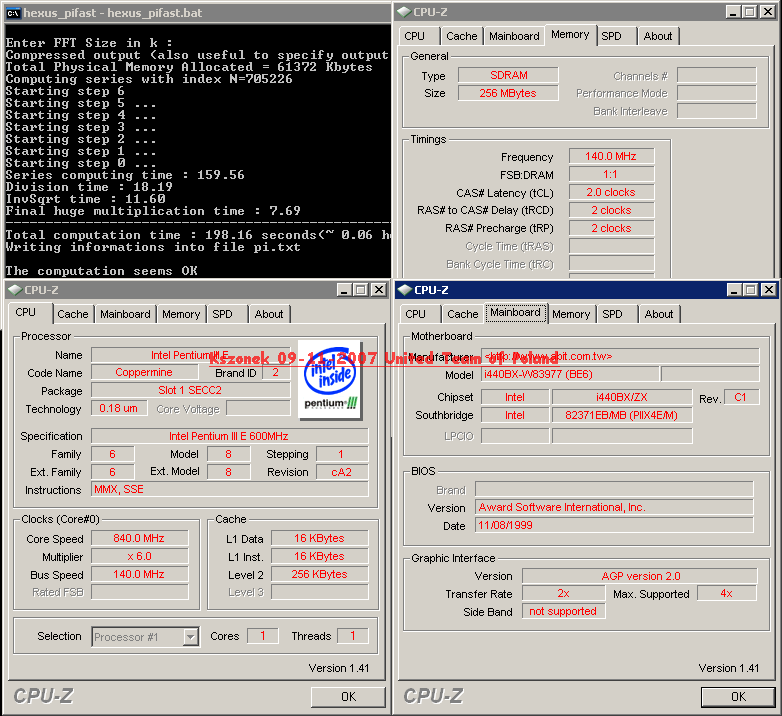Click the CPU-Z title bar icon in top-right window
The width and height of the screenshot is (782, 716).
[404, 12]
